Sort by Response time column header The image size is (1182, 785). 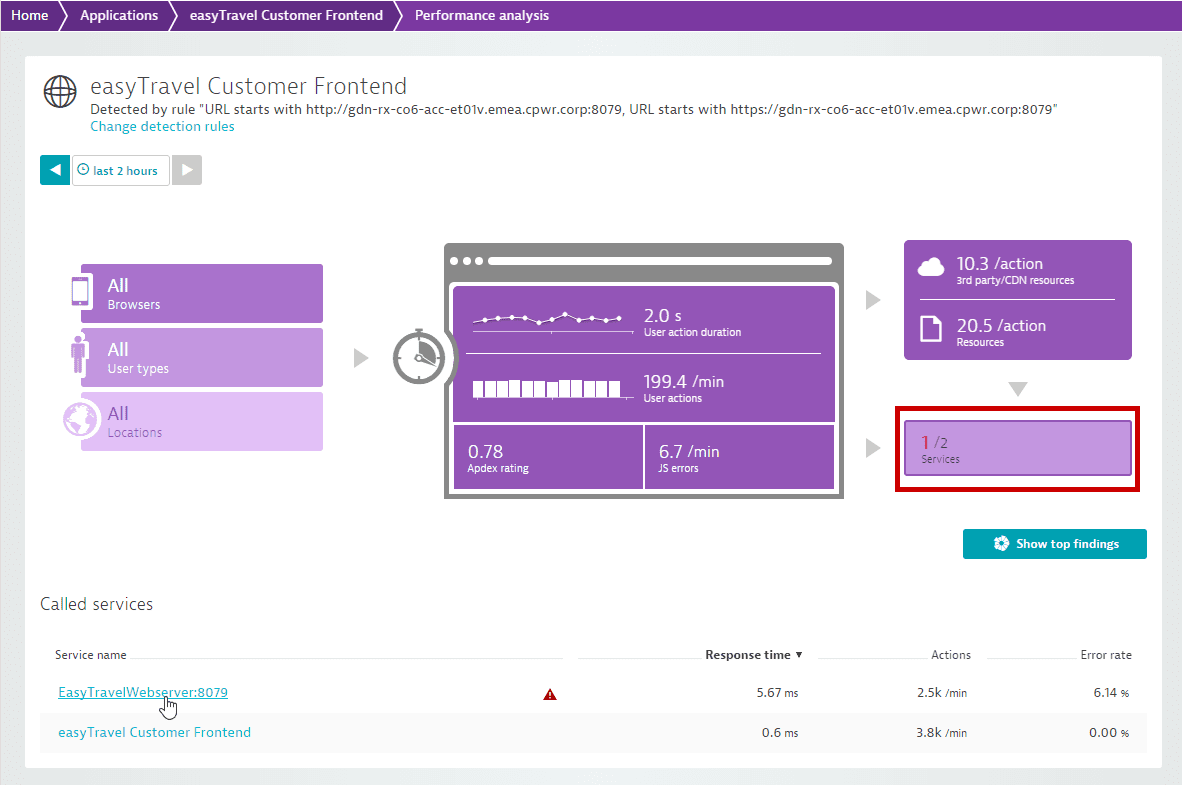tap(753, 655)
